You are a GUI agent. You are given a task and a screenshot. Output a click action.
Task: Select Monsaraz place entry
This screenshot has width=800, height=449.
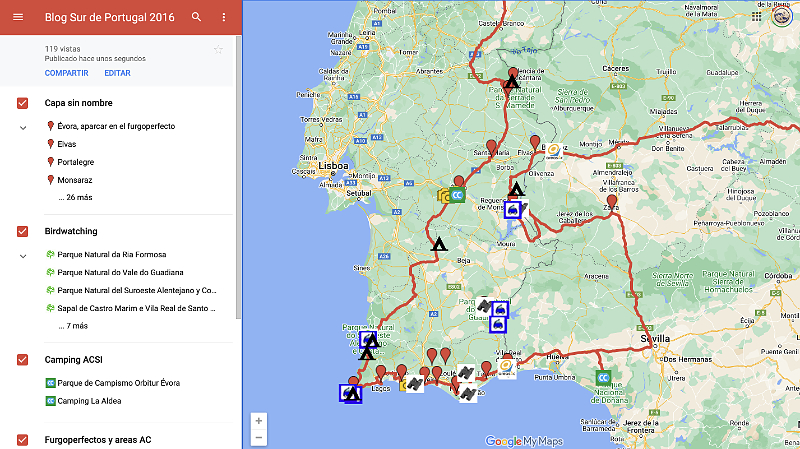click(74, 180)
